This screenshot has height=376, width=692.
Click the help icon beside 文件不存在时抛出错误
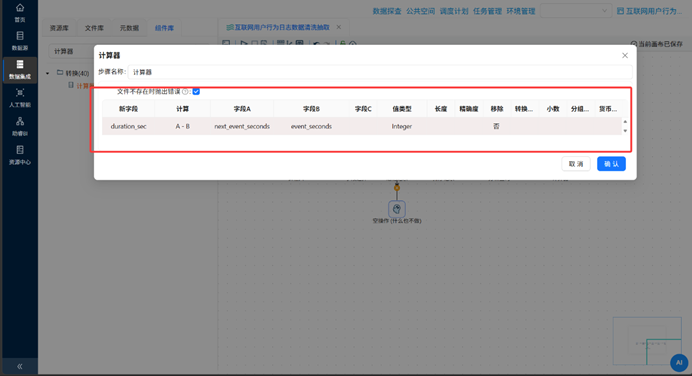point(185,92)
